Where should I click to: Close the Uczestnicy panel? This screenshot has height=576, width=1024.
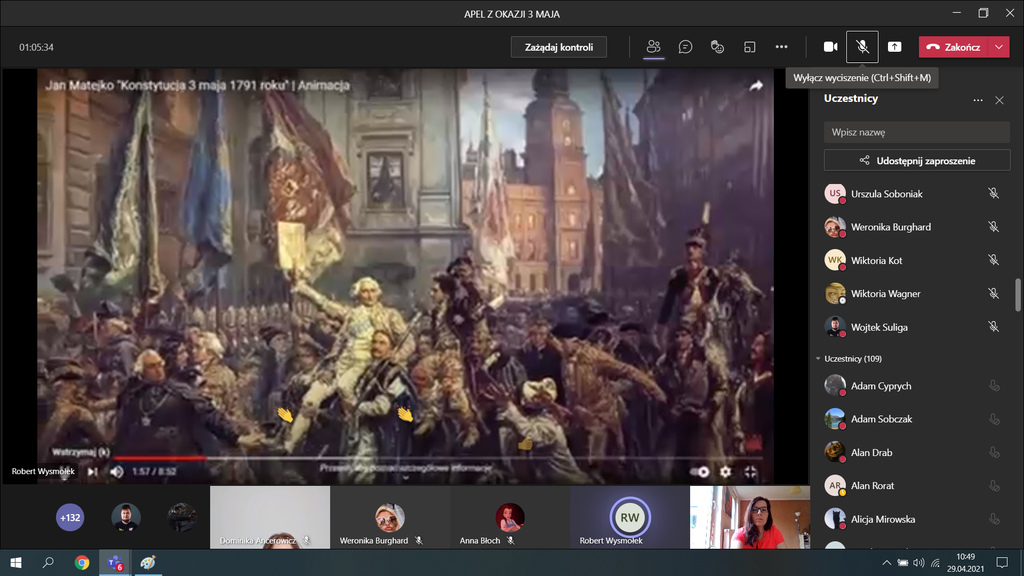click(999, 100)
